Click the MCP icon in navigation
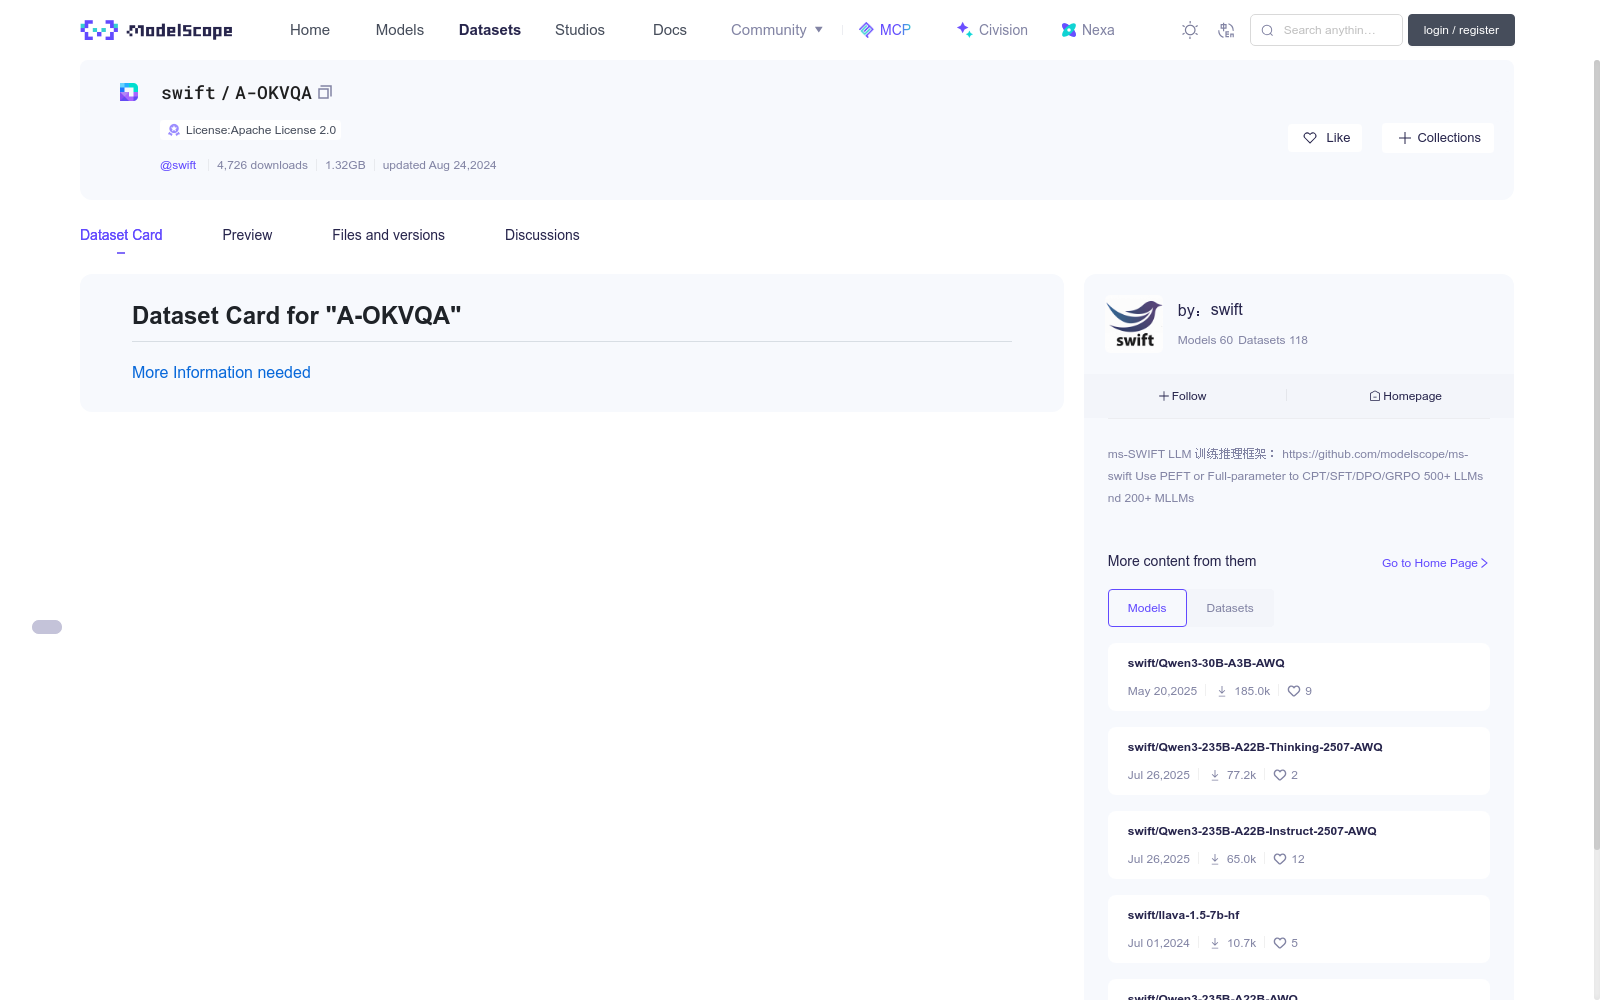 click(x=866, y=30)
